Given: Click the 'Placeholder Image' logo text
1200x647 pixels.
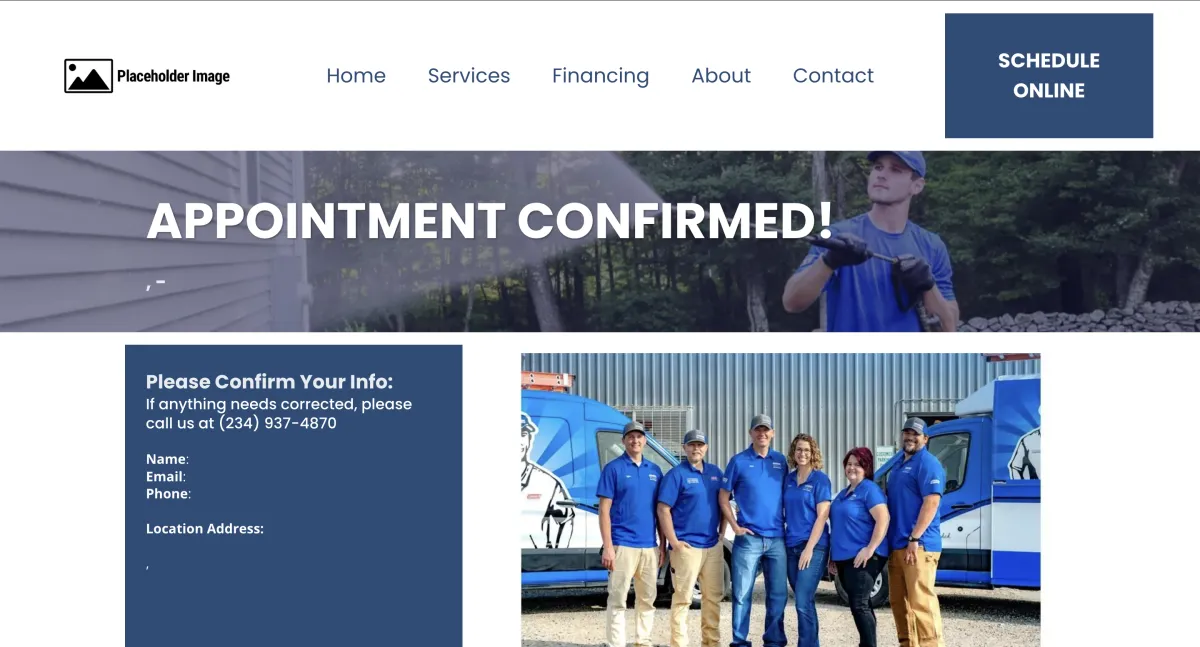Looking at the screenshot, I should [x=173, y=76].
